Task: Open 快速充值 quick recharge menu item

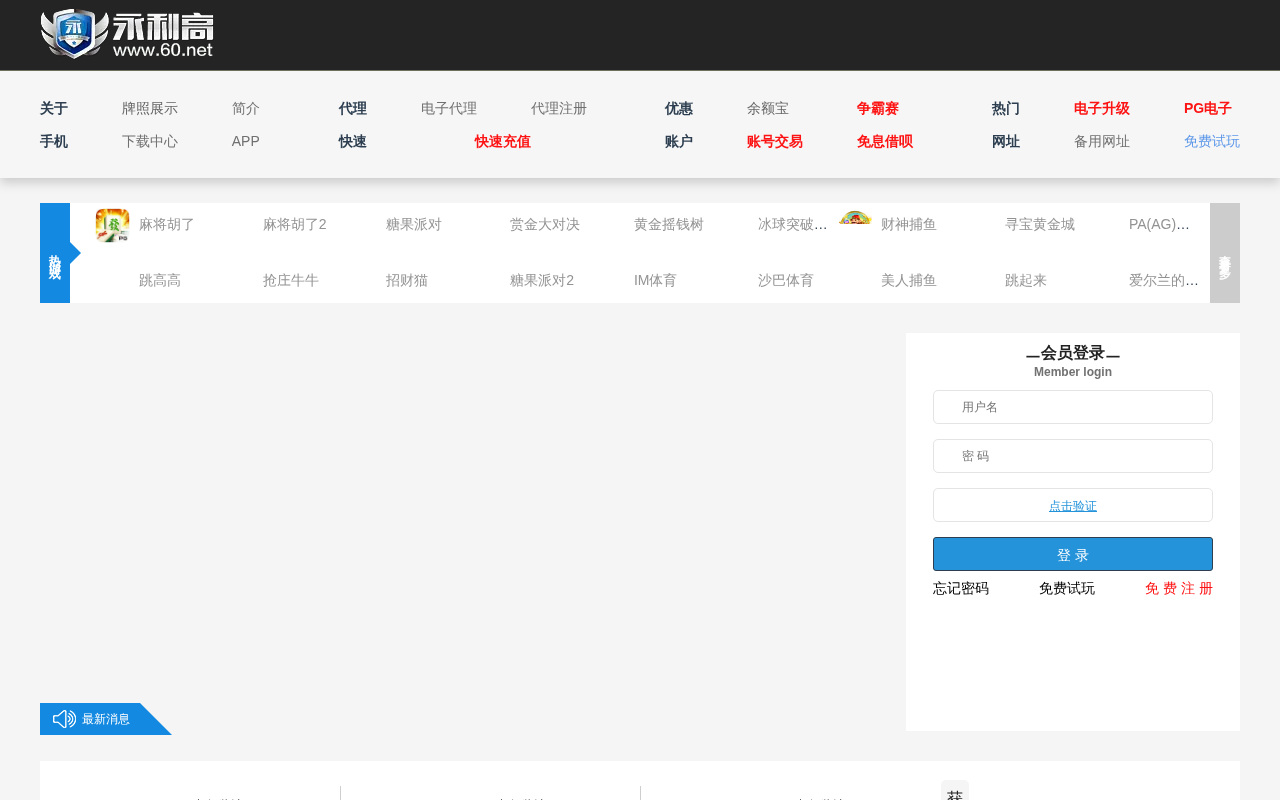Action: [502, 142]
